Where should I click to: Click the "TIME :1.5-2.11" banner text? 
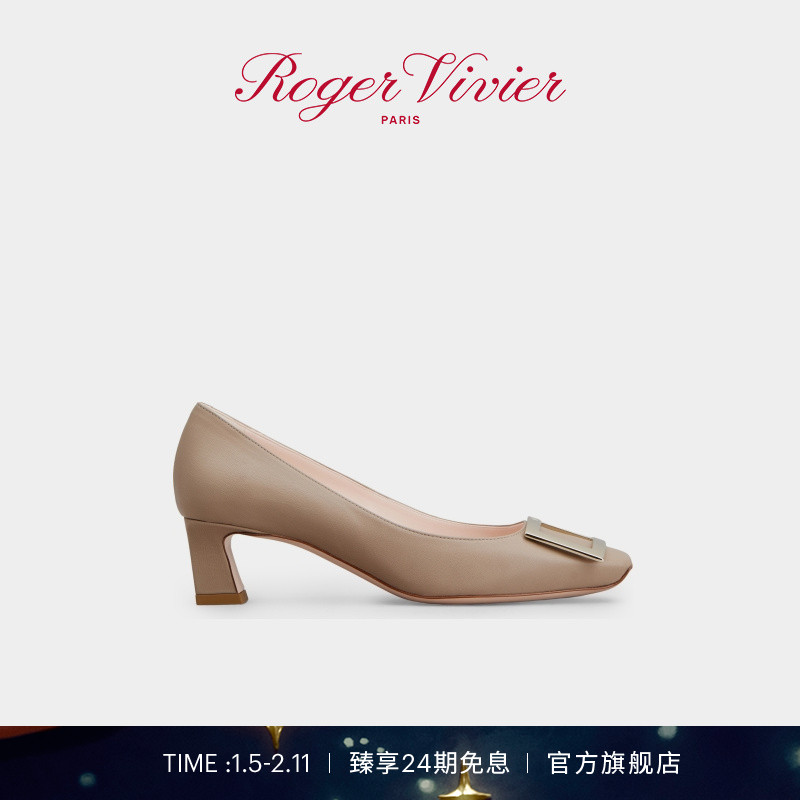237,763
